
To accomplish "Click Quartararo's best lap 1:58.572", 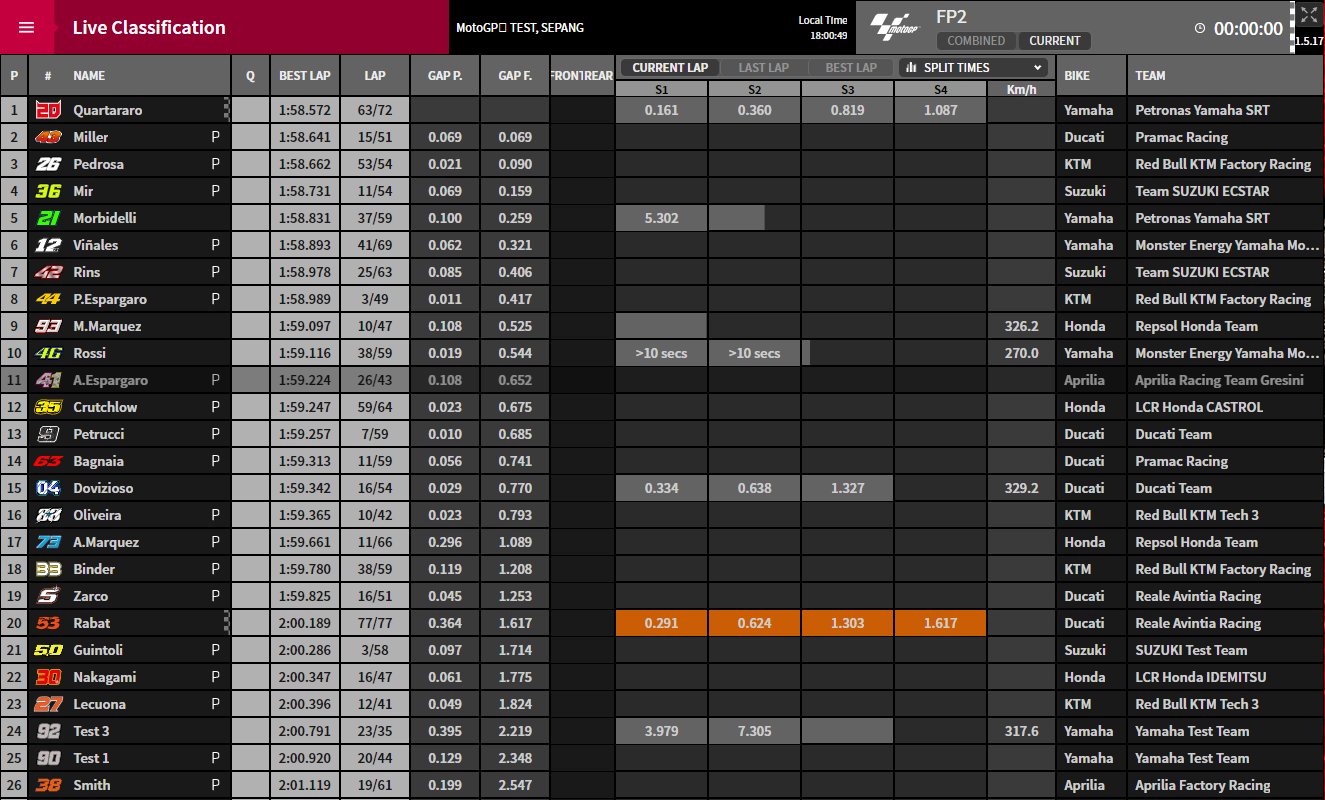I will (x=305, y=110).
